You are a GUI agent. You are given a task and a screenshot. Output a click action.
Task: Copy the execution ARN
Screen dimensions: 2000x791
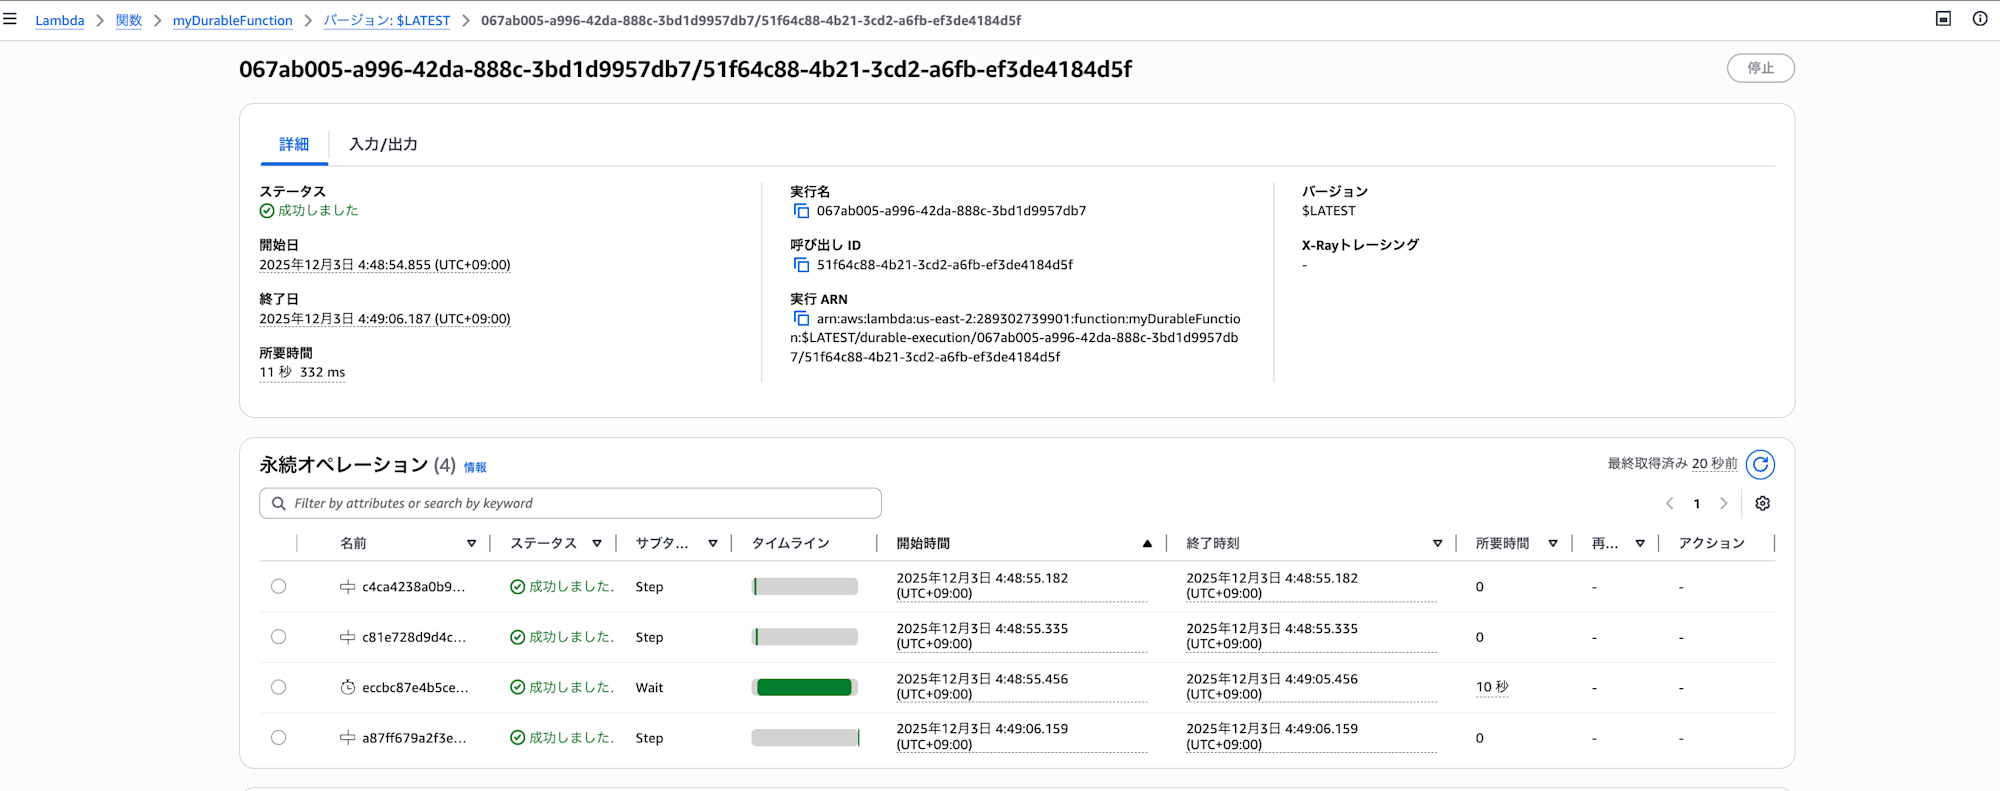801,319
